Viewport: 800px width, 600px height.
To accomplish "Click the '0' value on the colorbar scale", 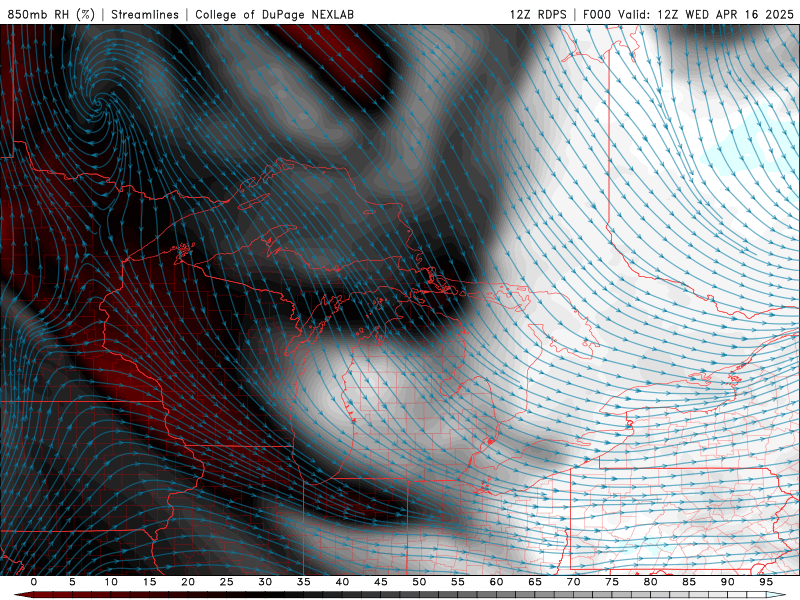I will (34, 582).
